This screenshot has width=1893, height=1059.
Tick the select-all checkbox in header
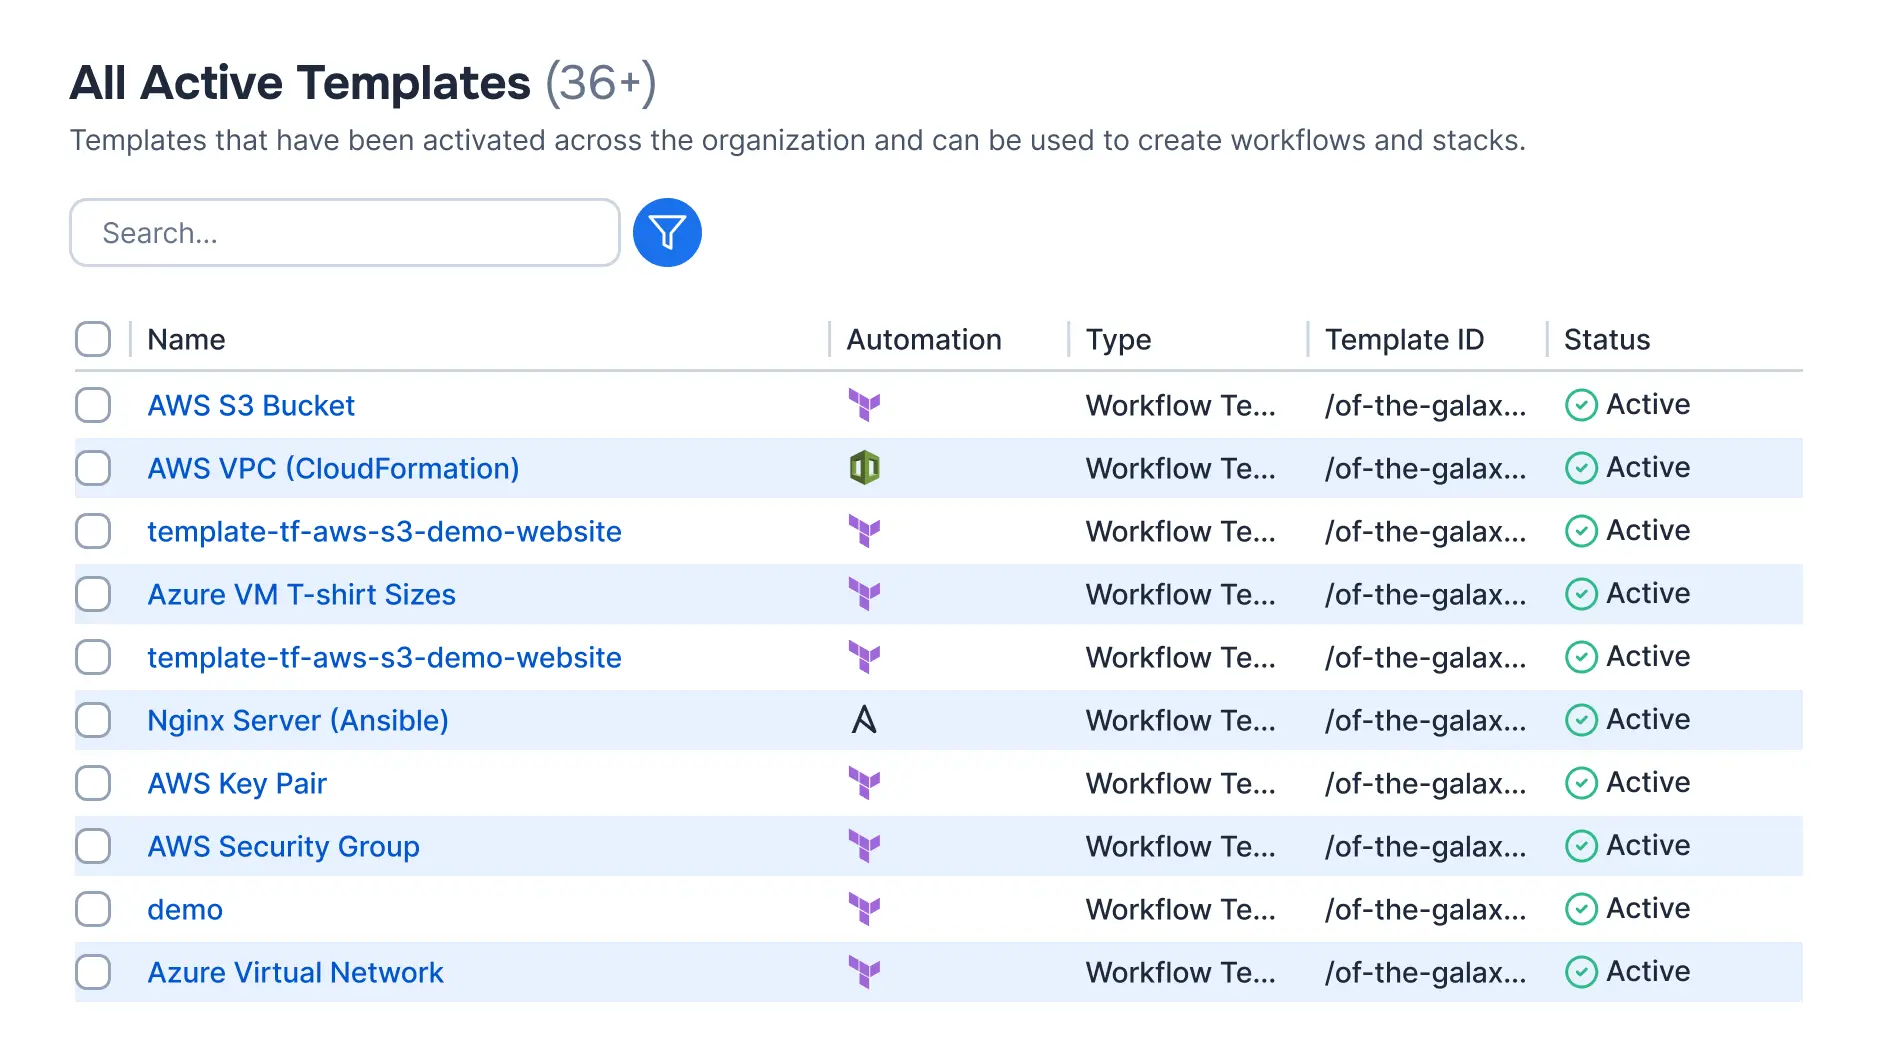pos(93,339)
